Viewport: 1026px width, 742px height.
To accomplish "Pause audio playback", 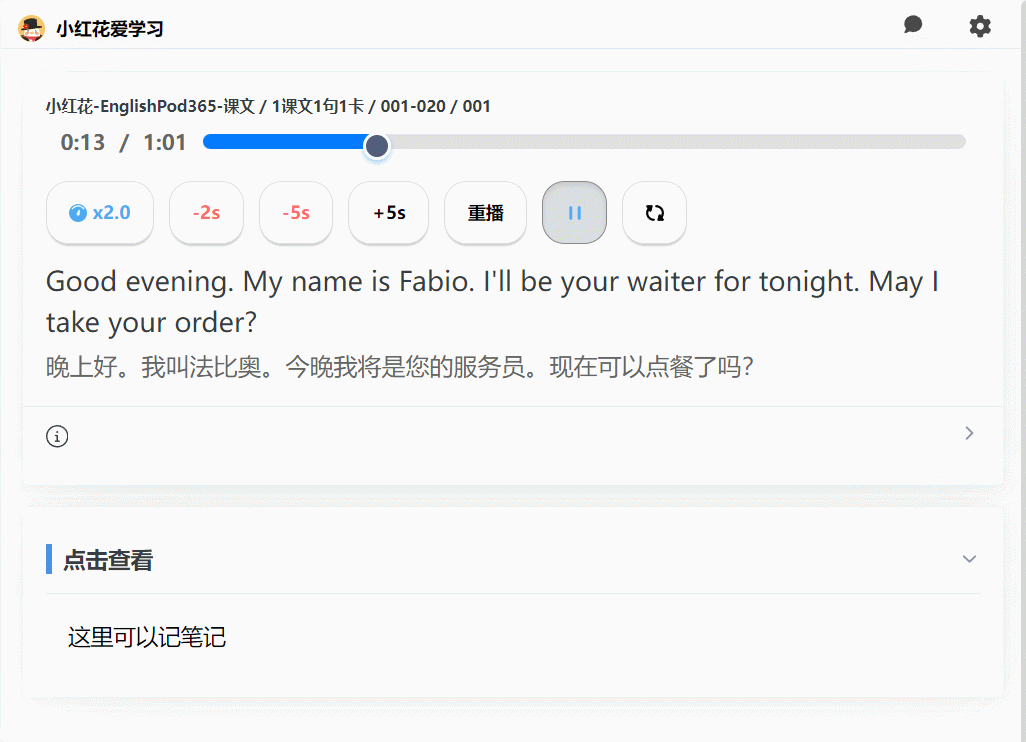I will pos(574,212).
